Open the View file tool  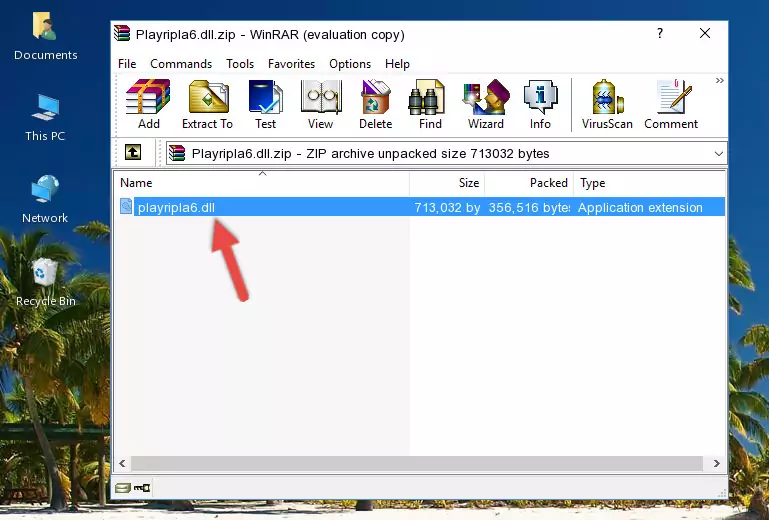point(321,104)
